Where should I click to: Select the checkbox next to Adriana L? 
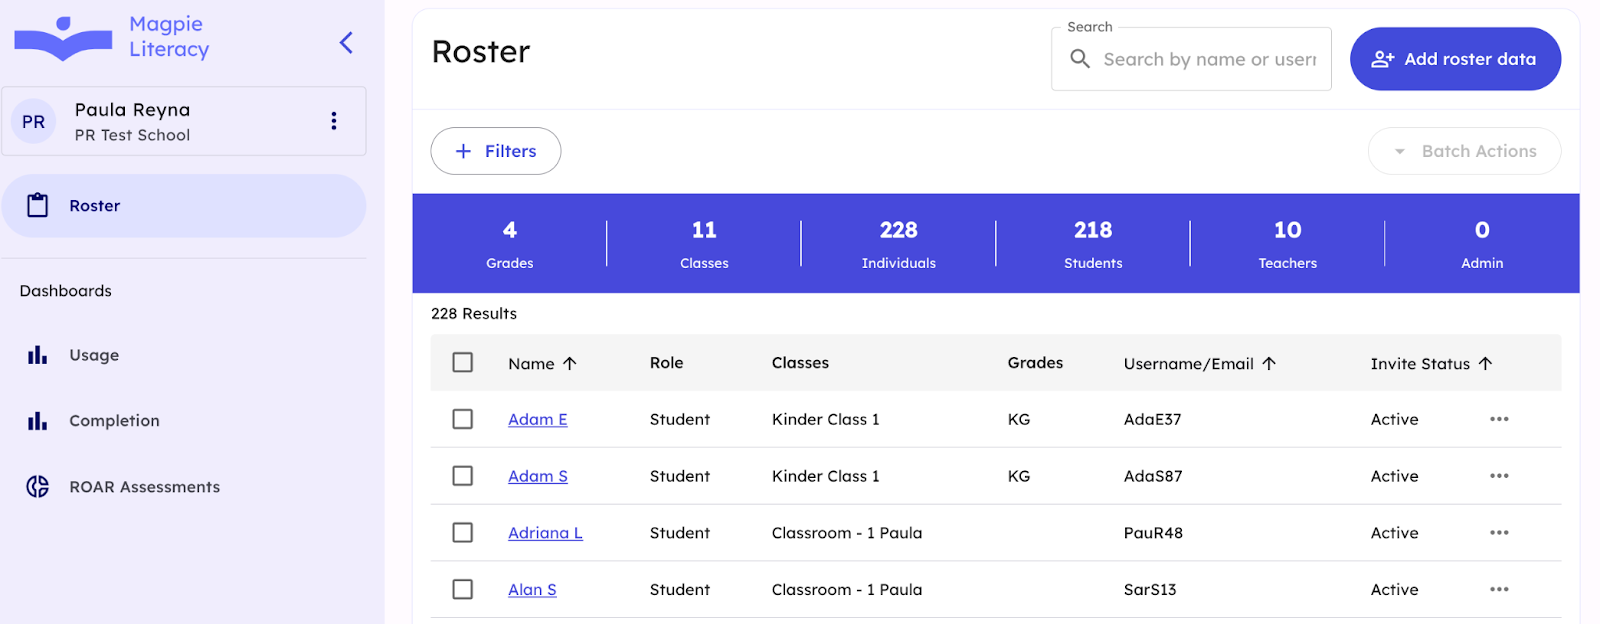(462, 533)
